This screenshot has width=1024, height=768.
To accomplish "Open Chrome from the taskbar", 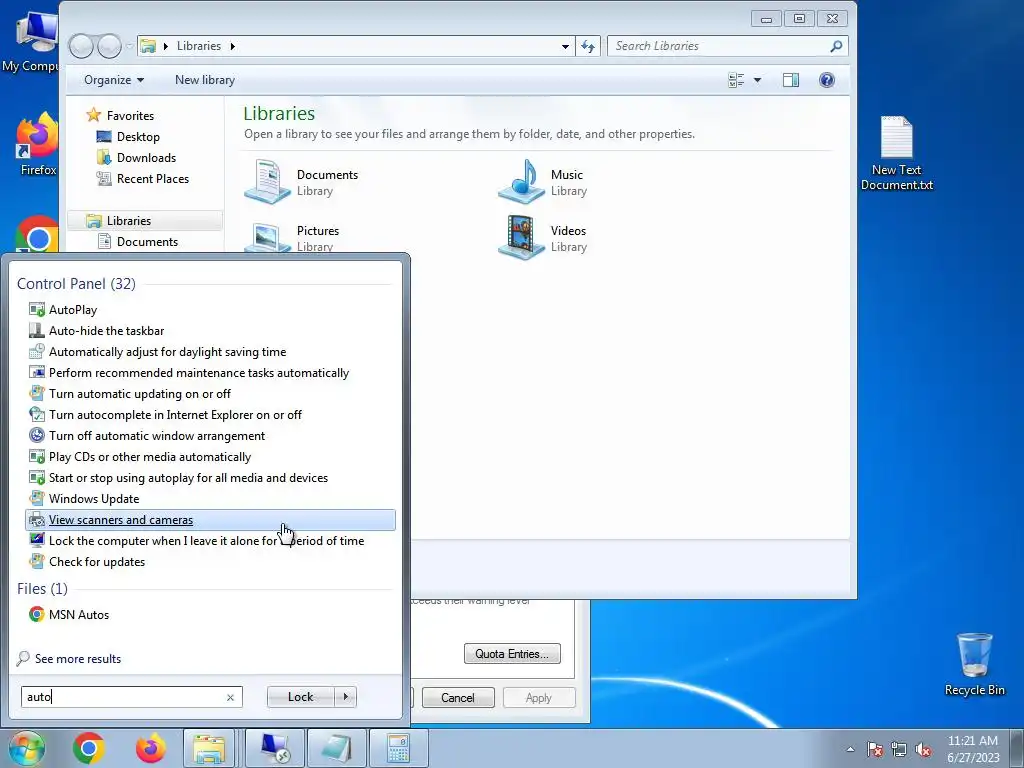I will click(x=89, y=748).
